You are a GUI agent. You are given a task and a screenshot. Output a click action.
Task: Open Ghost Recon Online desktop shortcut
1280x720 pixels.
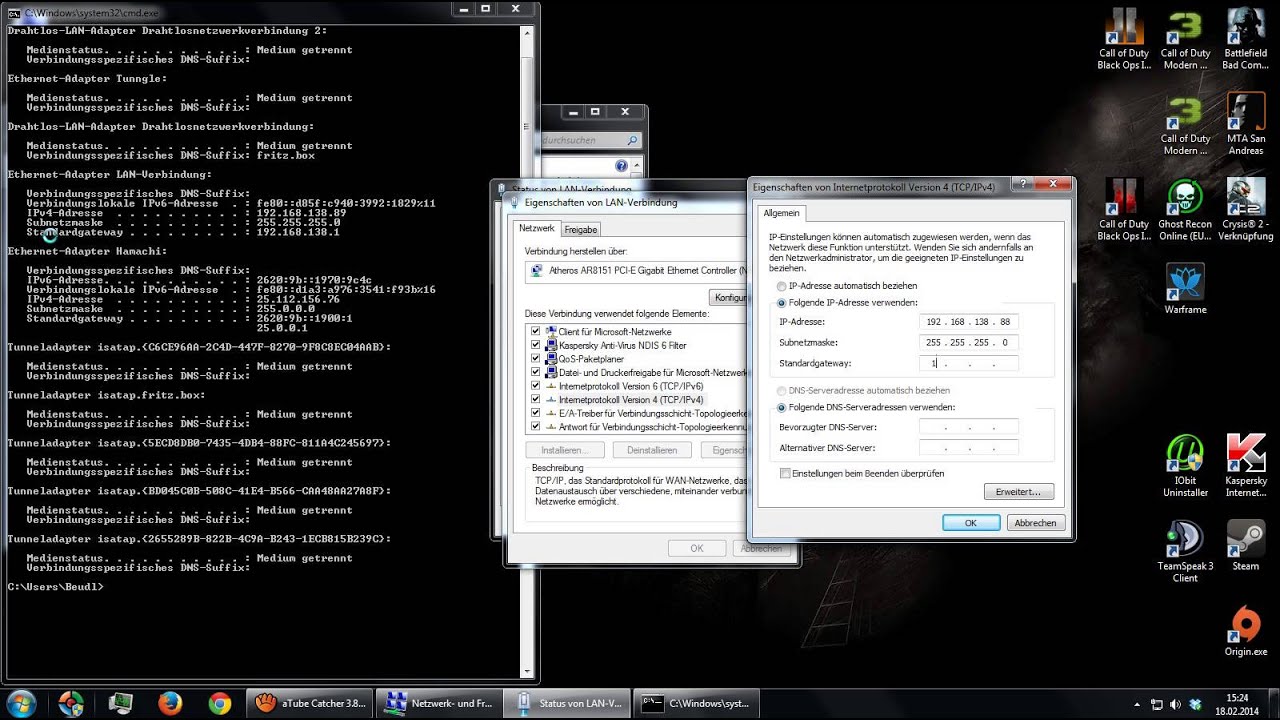click(x=1185, y=211)
